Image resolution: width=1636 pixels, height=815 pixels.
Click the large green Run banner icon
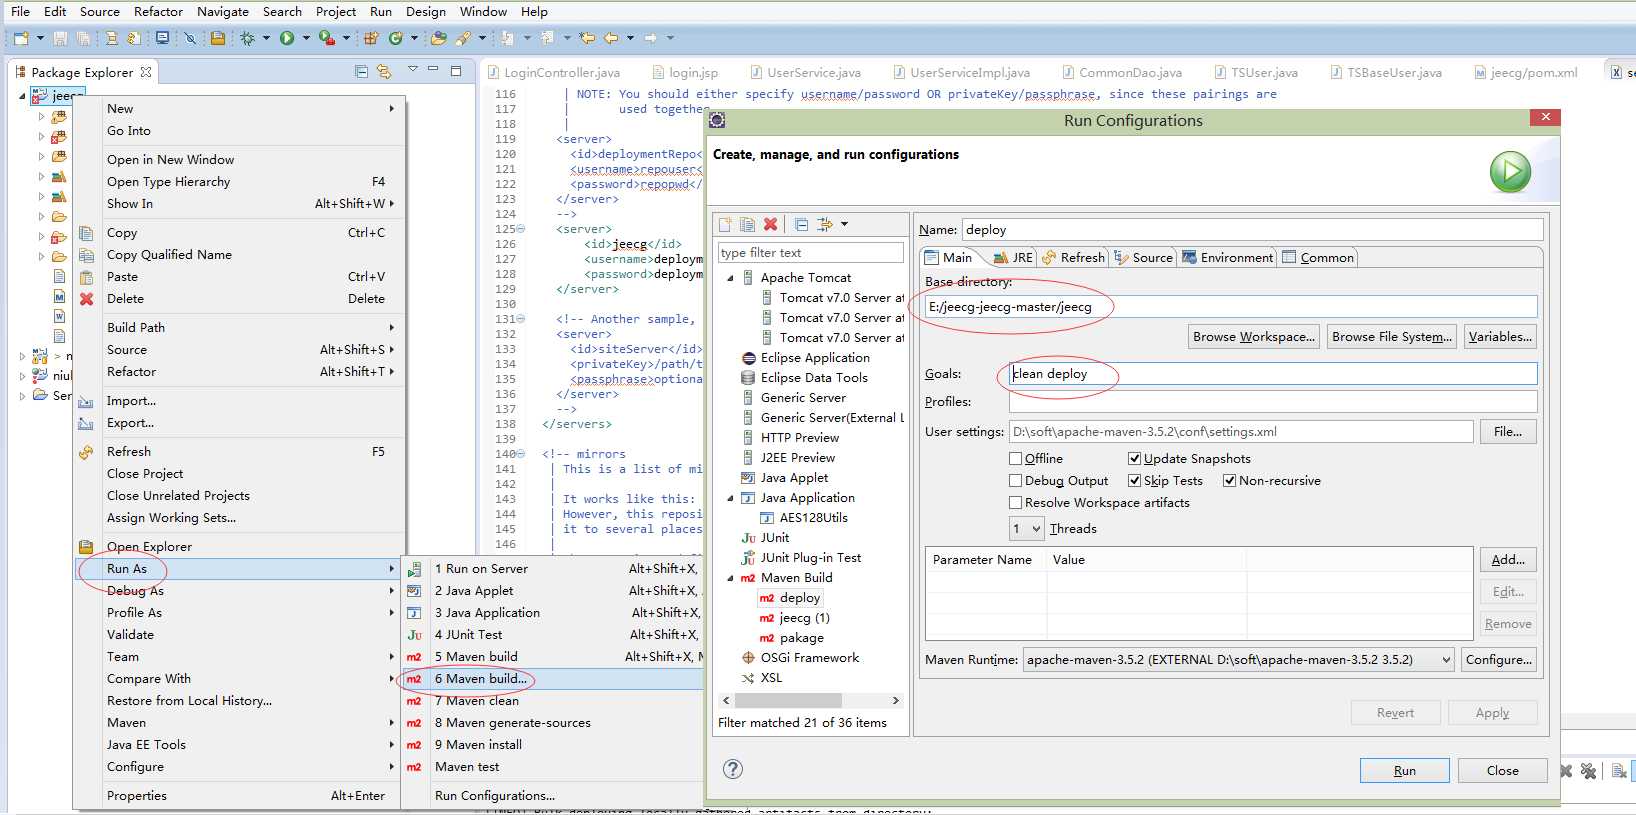coord(1510,172)
